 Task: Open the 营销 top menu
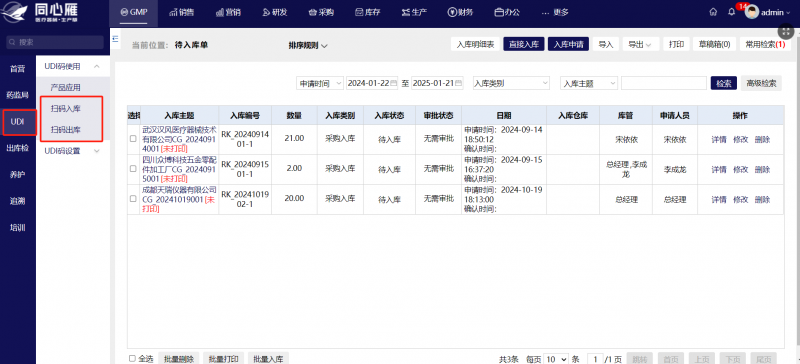tap(228, 13)
